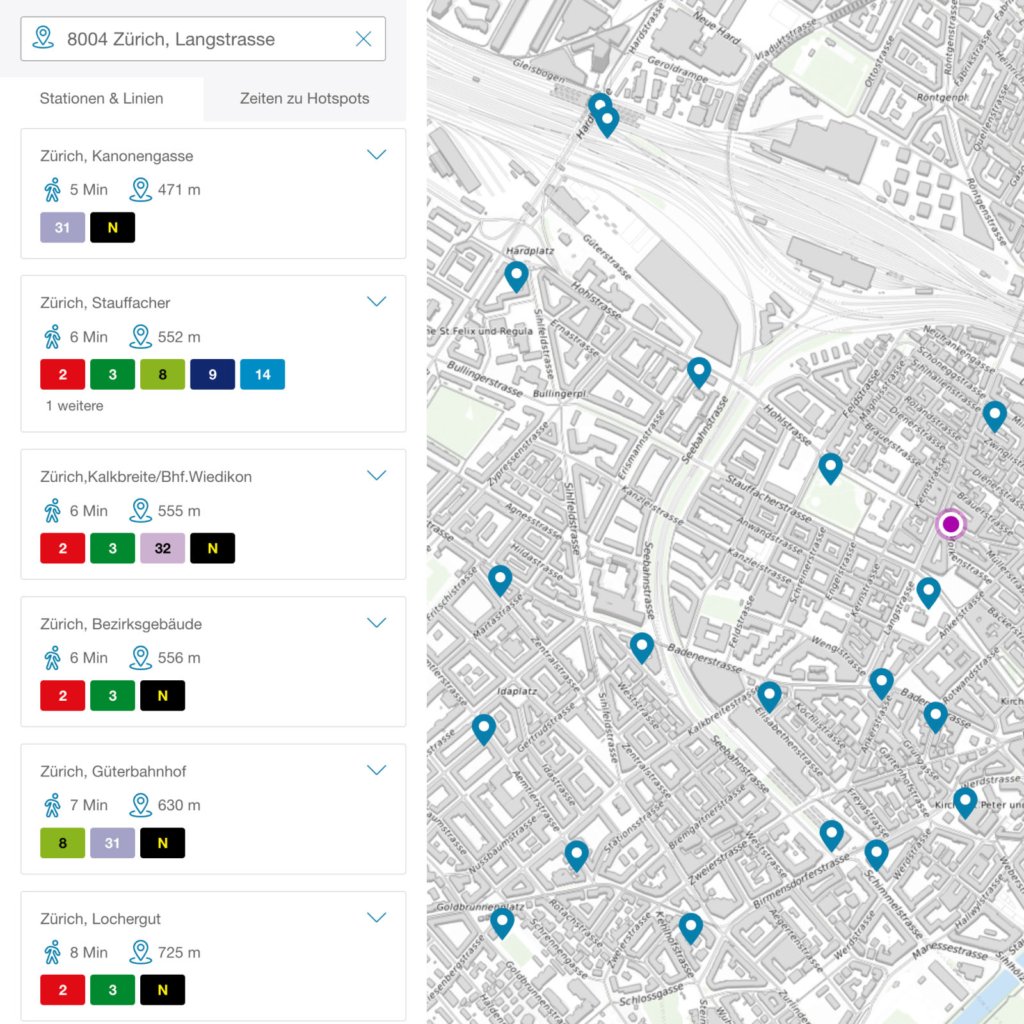The height and width of the screenshot is (1024, 1024).
Task: Click the location pin icon in search box
Action: (43, 39)
